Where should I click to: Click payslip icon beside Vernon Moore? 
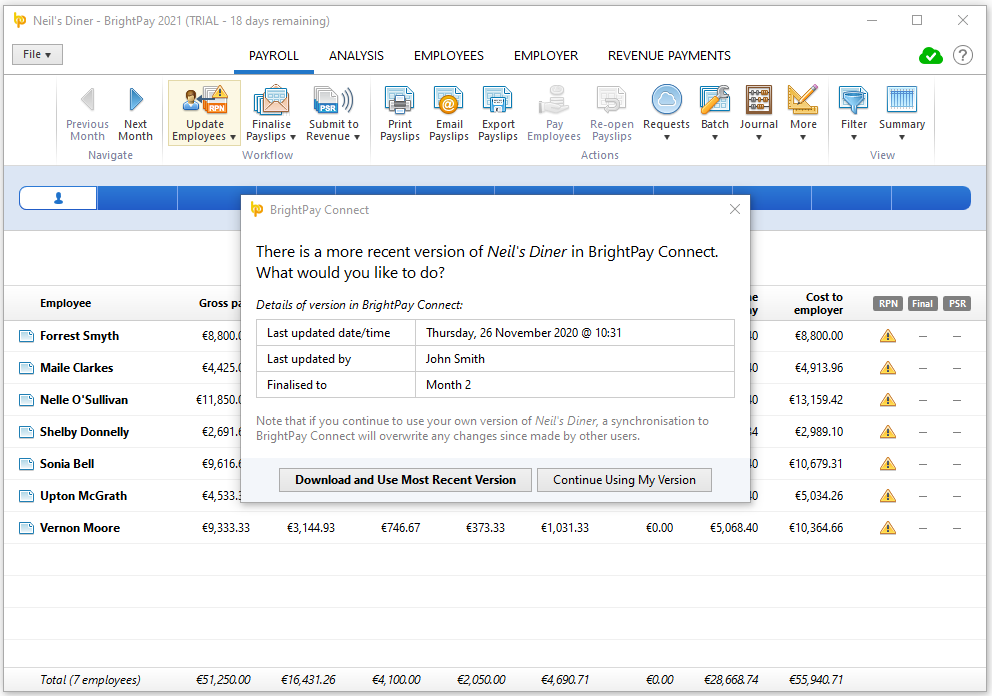pos(26,528)
